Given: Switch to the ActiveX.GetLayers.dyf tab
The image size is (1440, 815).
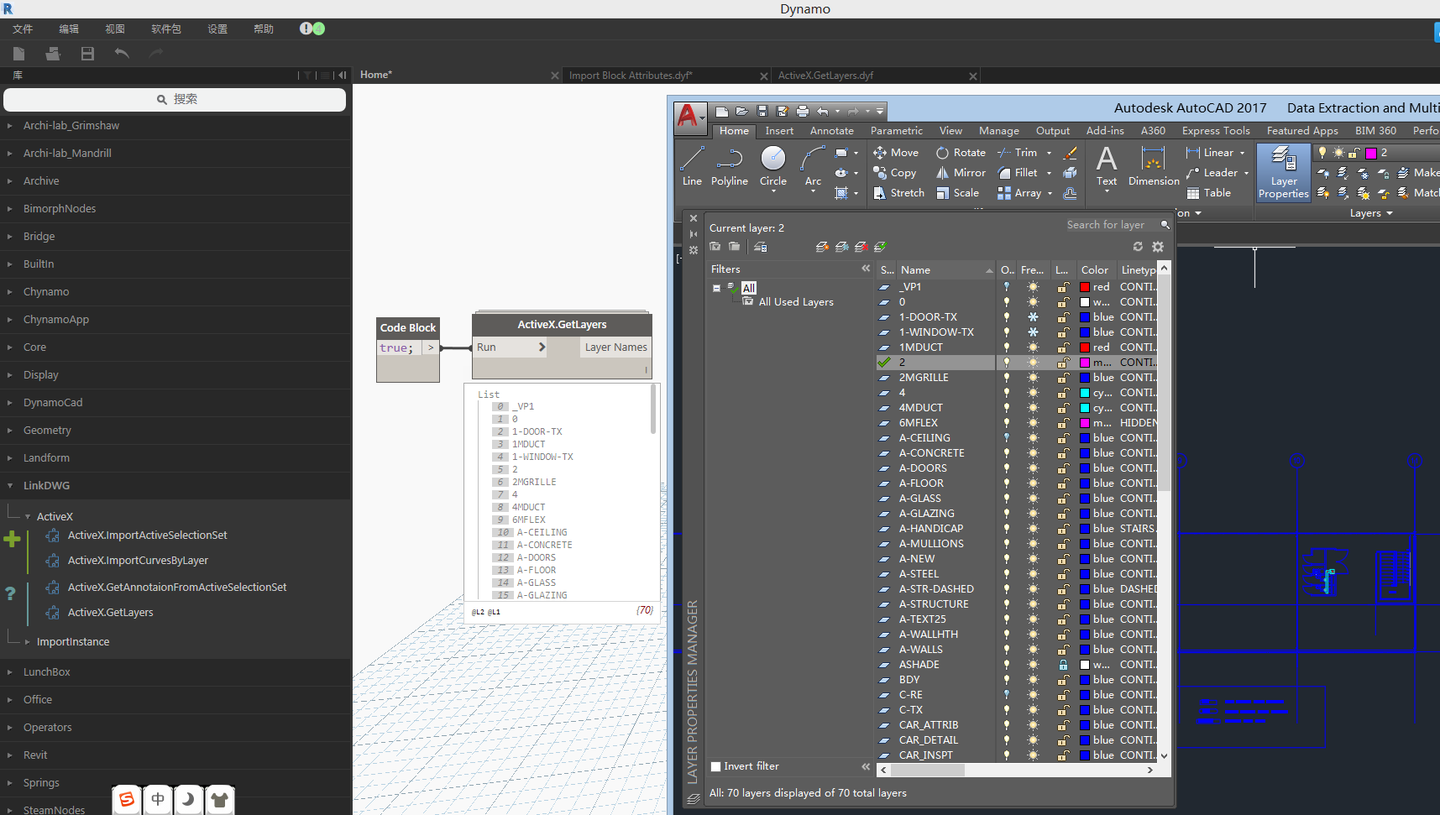Looking at the screenshot, I should (825, 75).
